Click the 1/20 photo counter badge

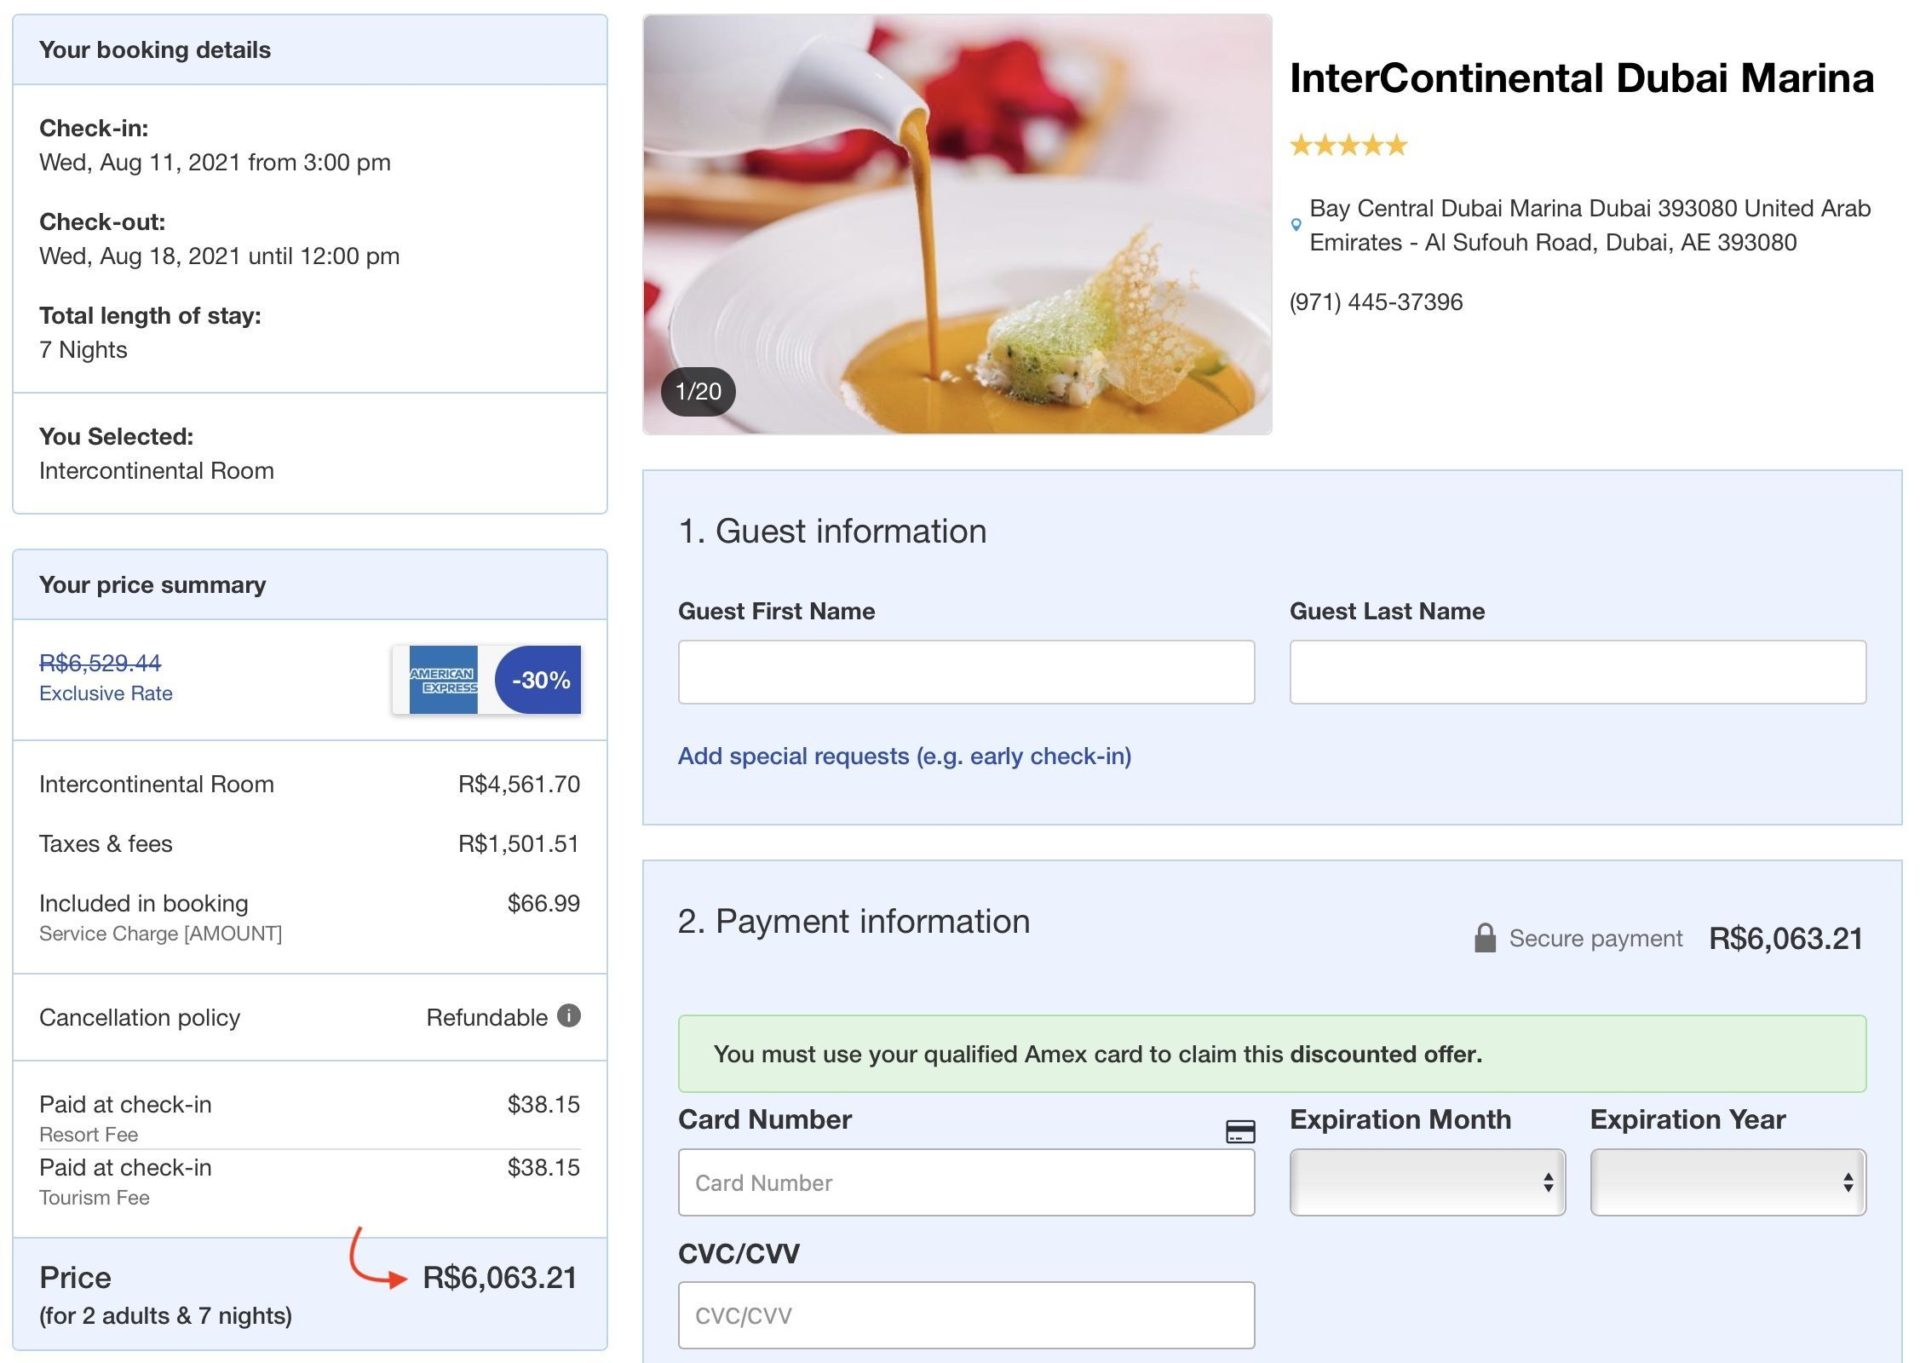click(698, 391)
